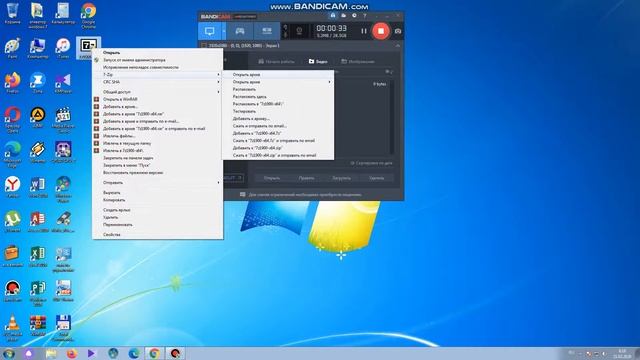The height and width of the screenshot is (360, 640).
Task: Choose Запуск от имени администратора
Action: tap(158, 60)
